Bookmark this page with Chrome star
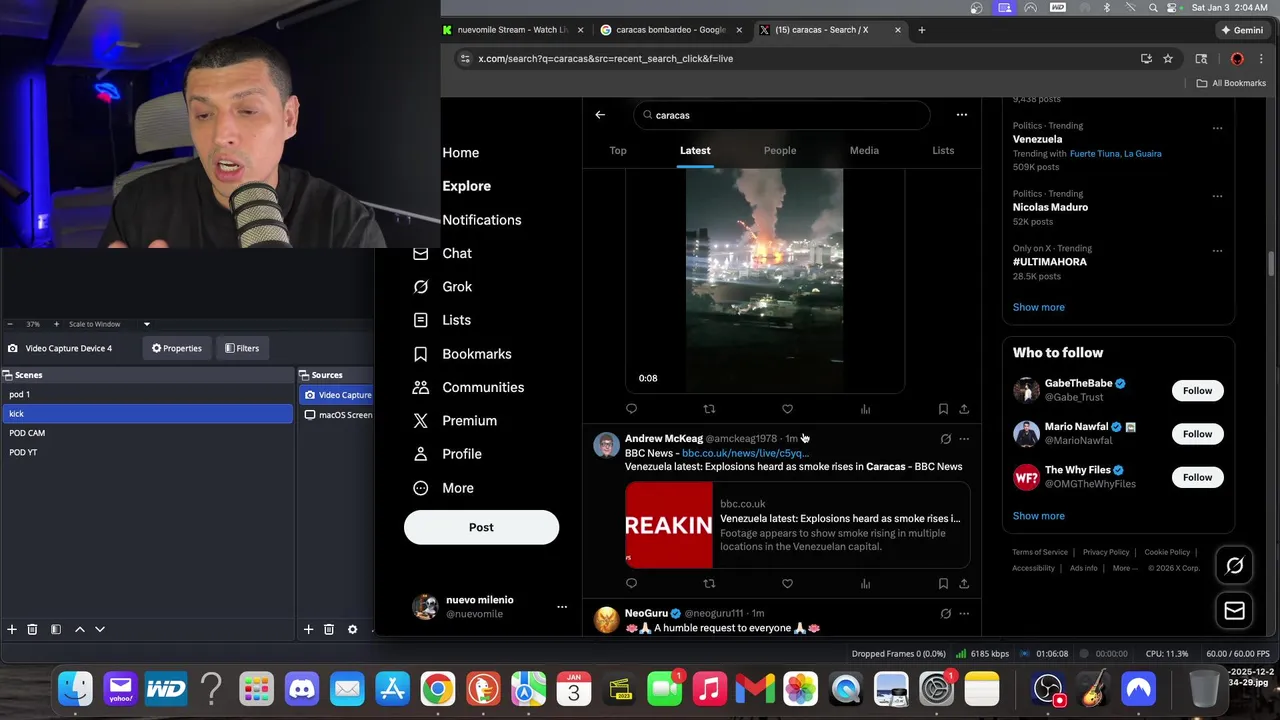The image size is (1280, 720). 1167,59
